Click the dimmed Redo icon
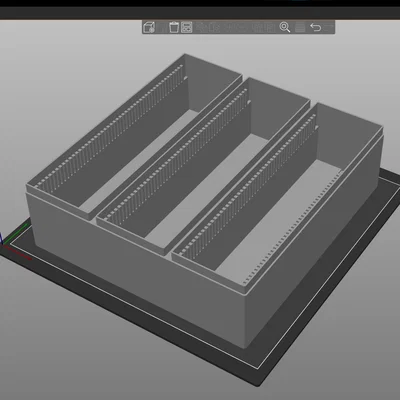Viewport: 400px width, 400px height. [328, 27]
